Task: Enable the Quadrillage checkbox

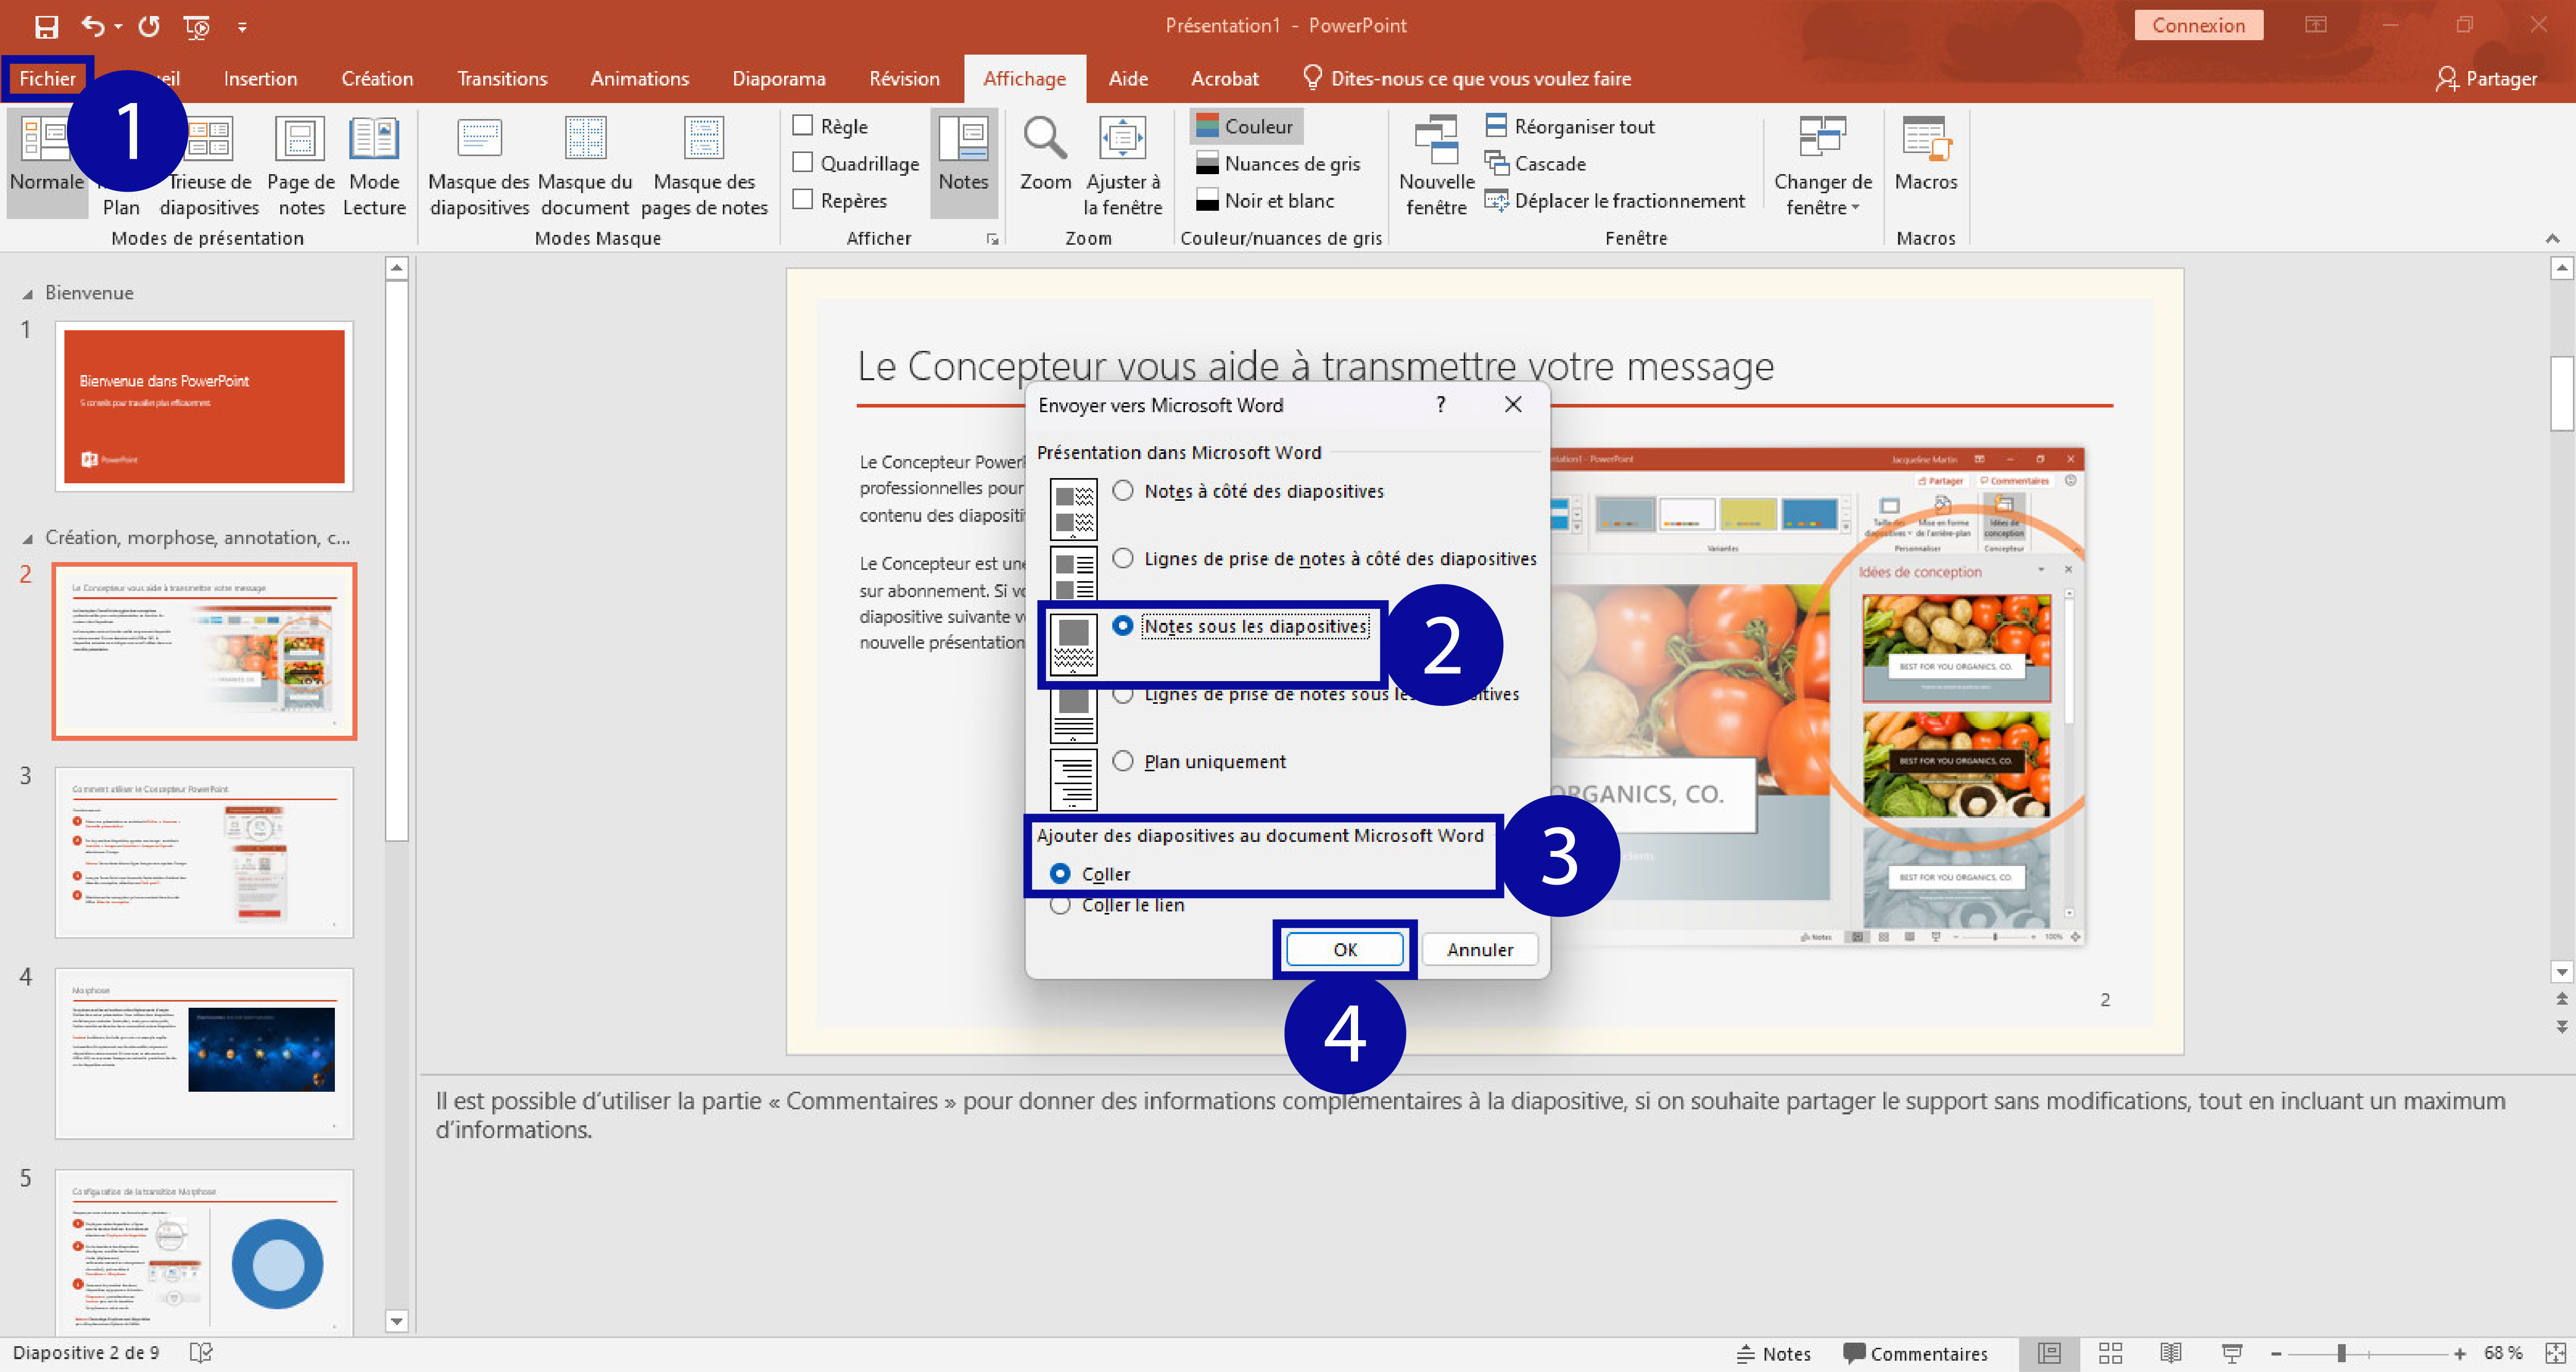Action: (803, 163)
